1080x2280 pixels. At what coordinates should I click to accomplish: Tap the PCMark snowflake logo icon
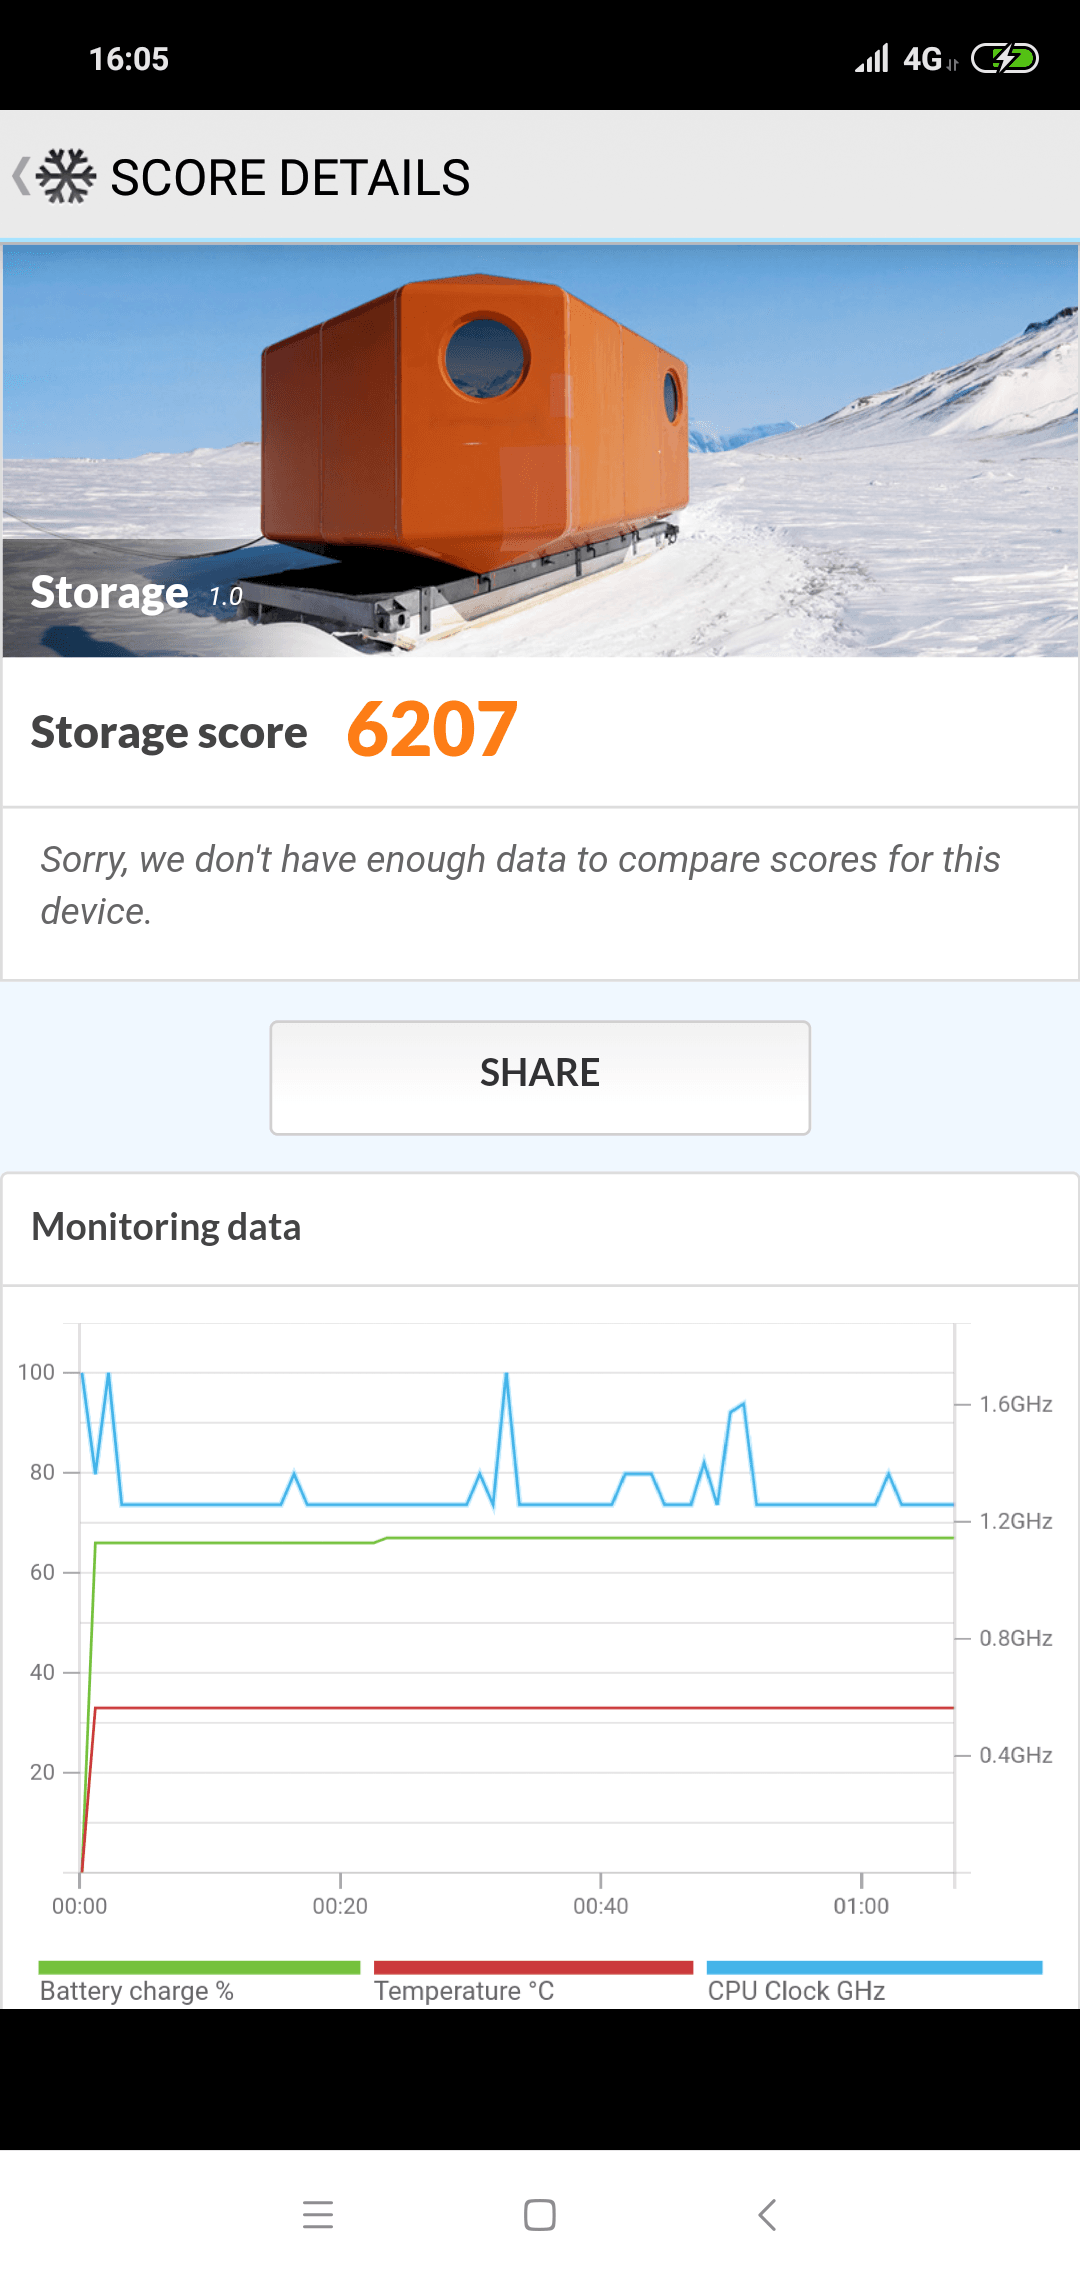point(66,177)
